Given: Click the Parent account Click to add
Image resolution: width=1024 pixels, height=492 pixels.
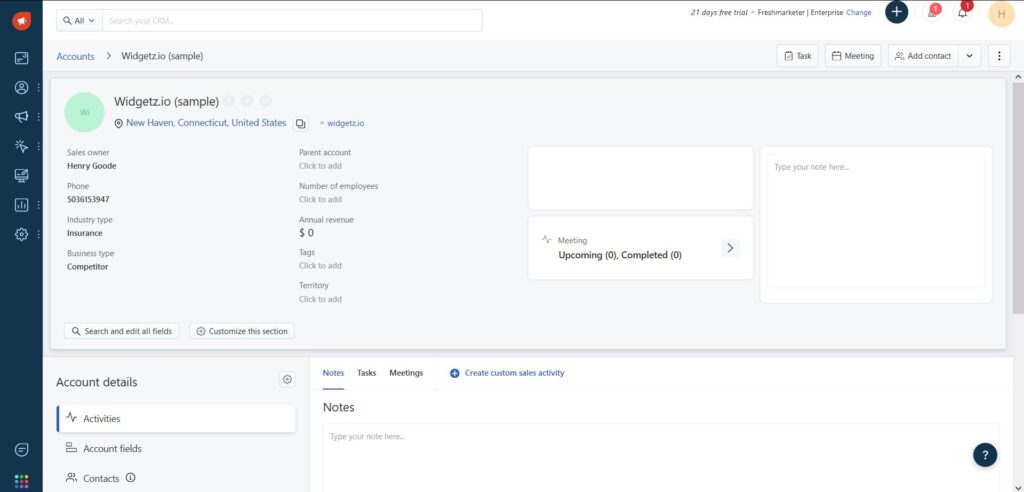Looking at the screenshot, I should 320,166.
